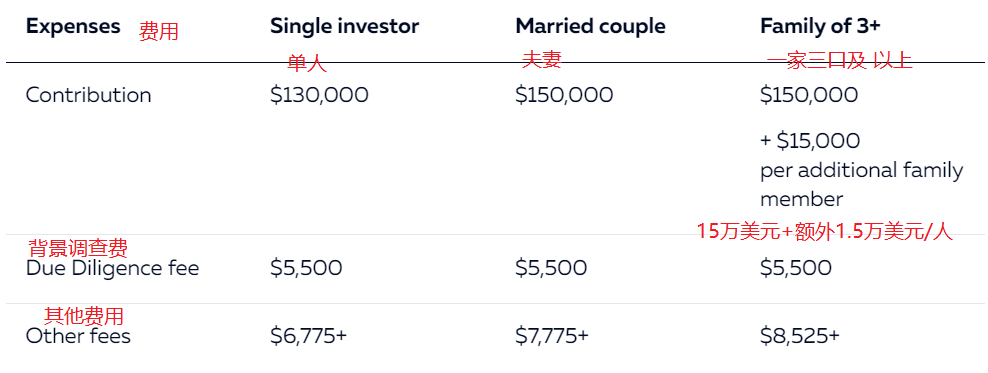Click the Due Diligence fee label
This screenshot has width=988, height=373.
[x=112, y=268]
